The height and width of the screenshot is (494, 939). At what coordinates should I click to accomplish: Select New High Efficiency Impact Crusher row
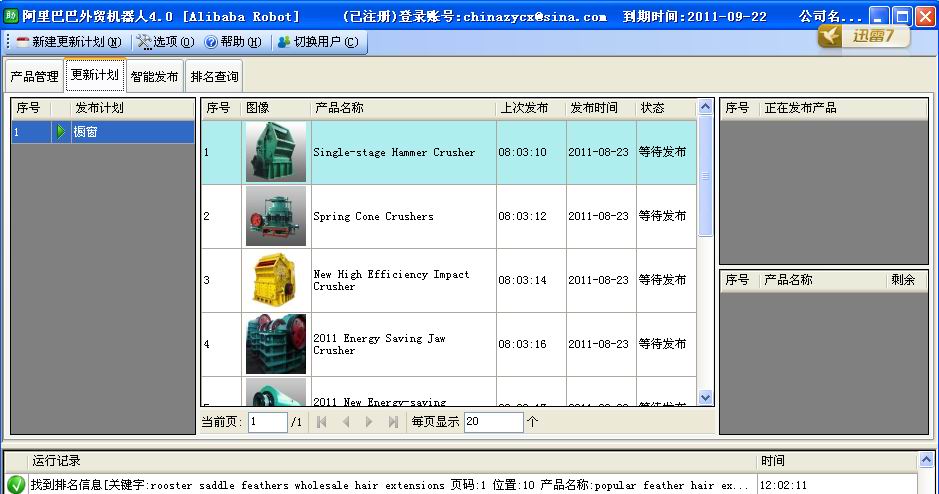[449, 280]
